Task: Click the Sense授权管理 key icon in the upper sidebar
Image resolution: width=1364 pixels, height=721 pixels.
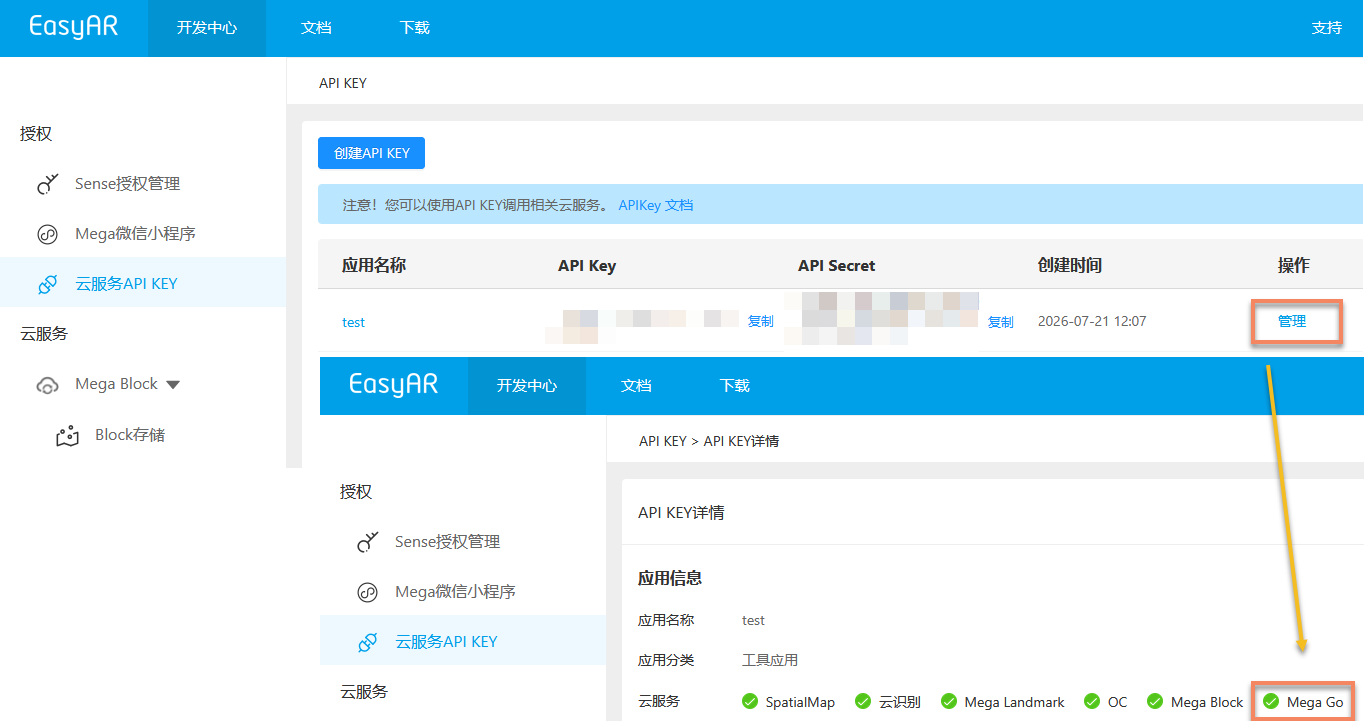Action: 48,184
